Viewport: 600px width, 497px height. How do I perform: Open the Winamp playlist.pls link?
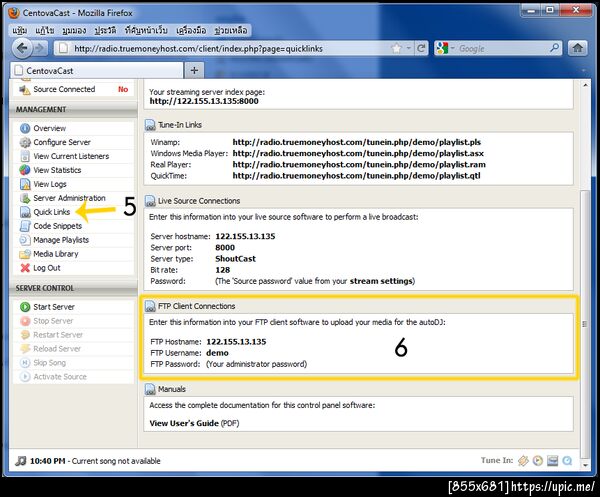[x=357, y=142]
